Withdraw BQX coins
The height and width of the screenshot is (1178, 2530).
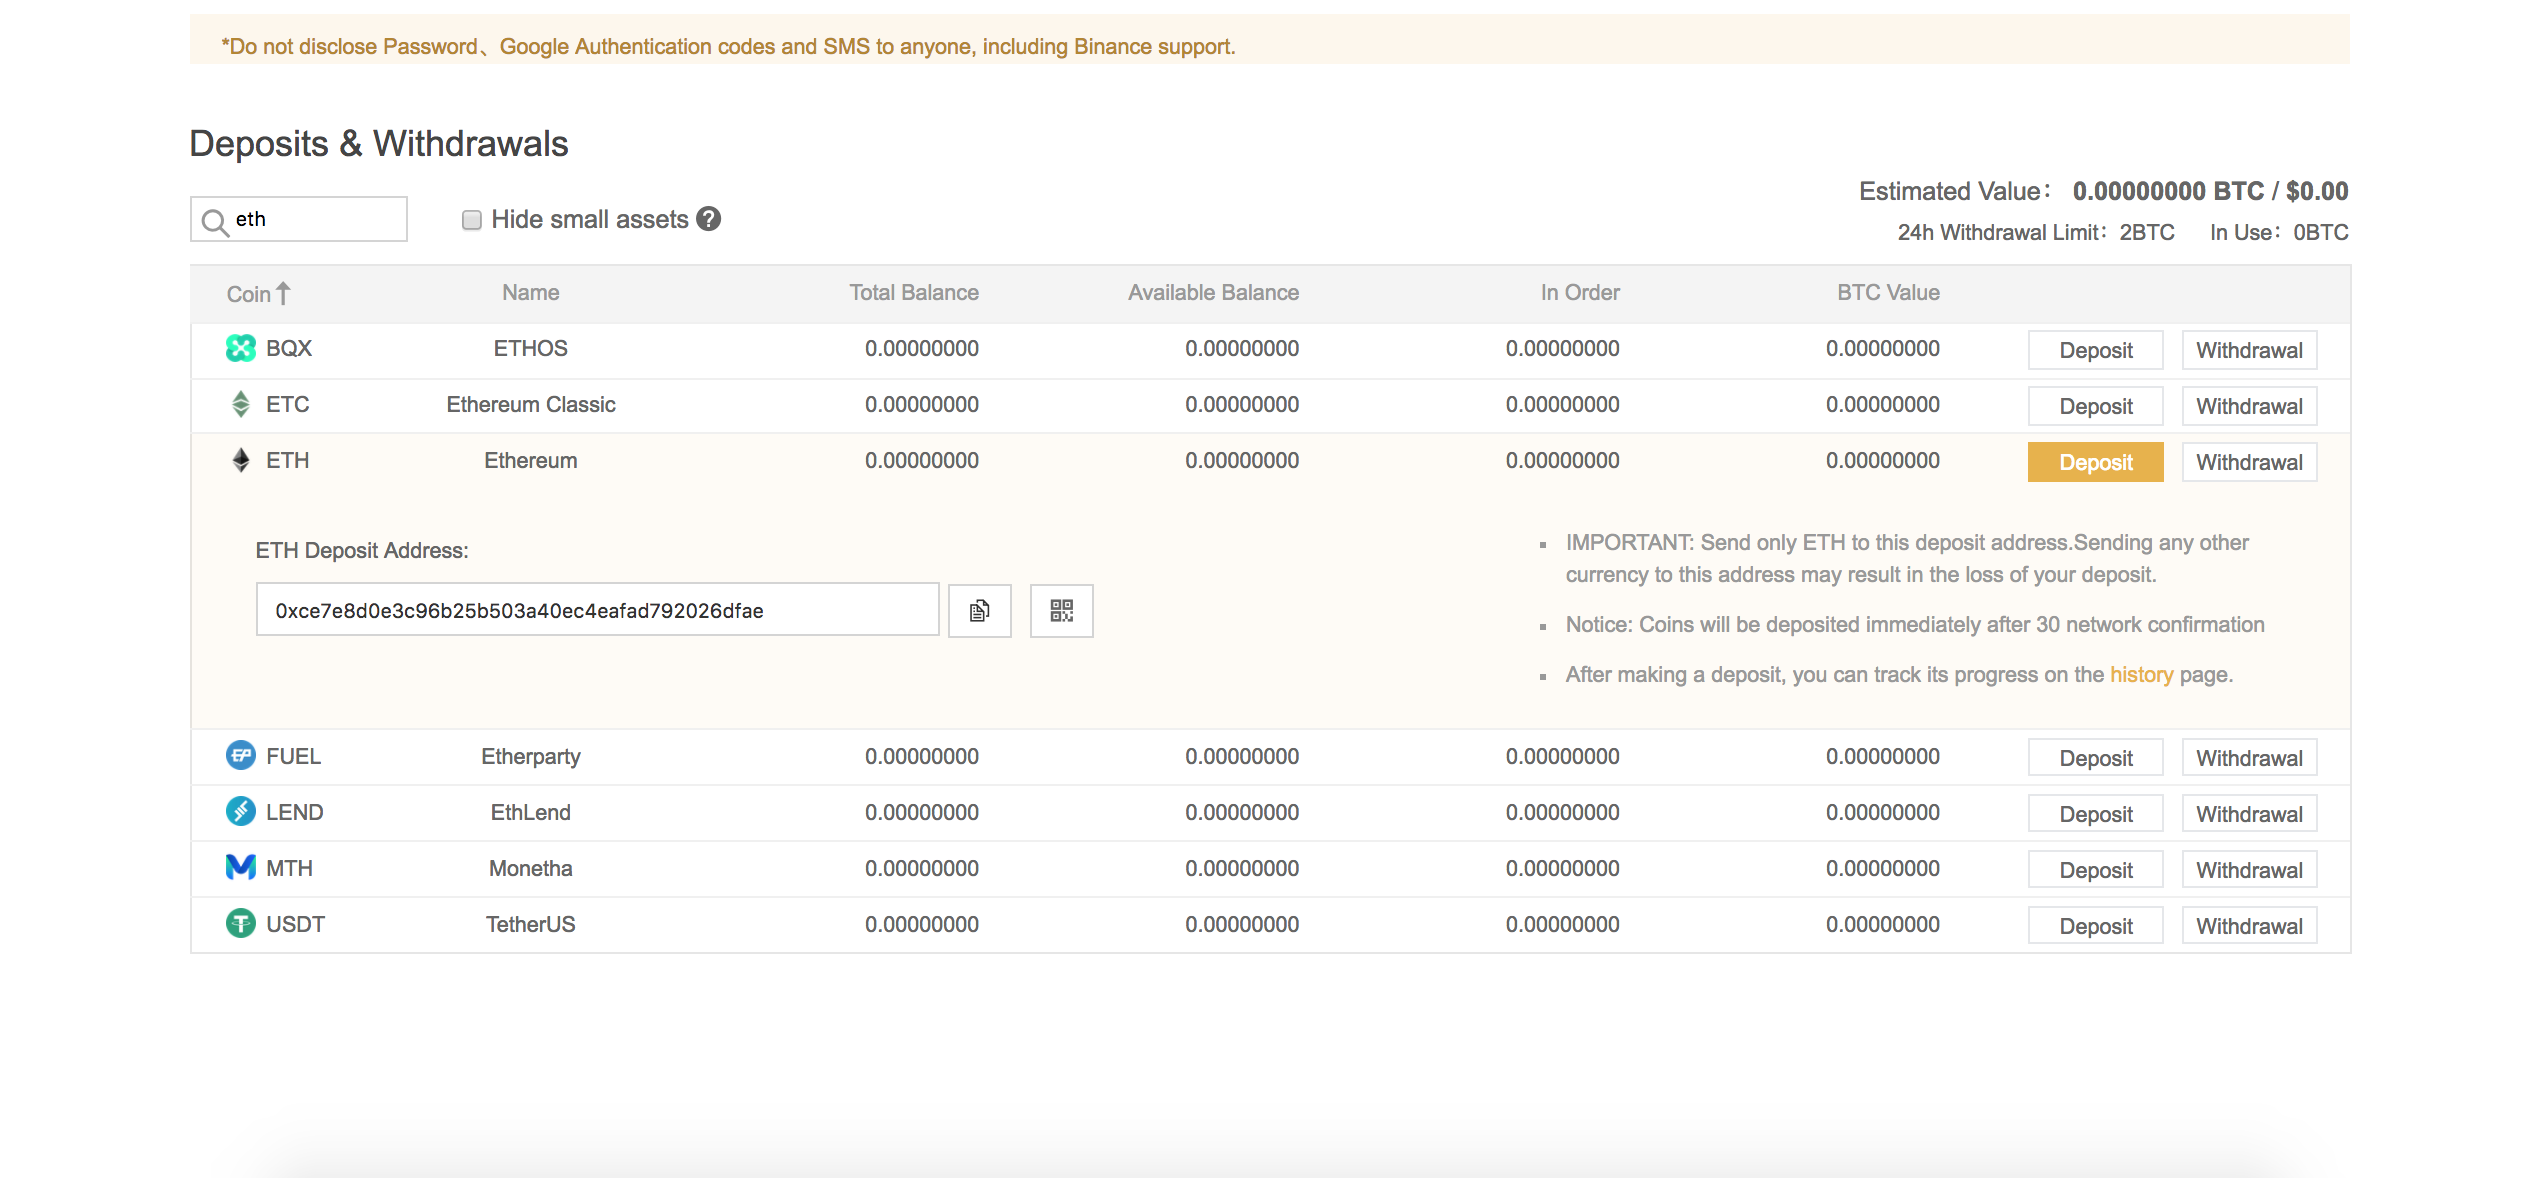[2250, 350]
